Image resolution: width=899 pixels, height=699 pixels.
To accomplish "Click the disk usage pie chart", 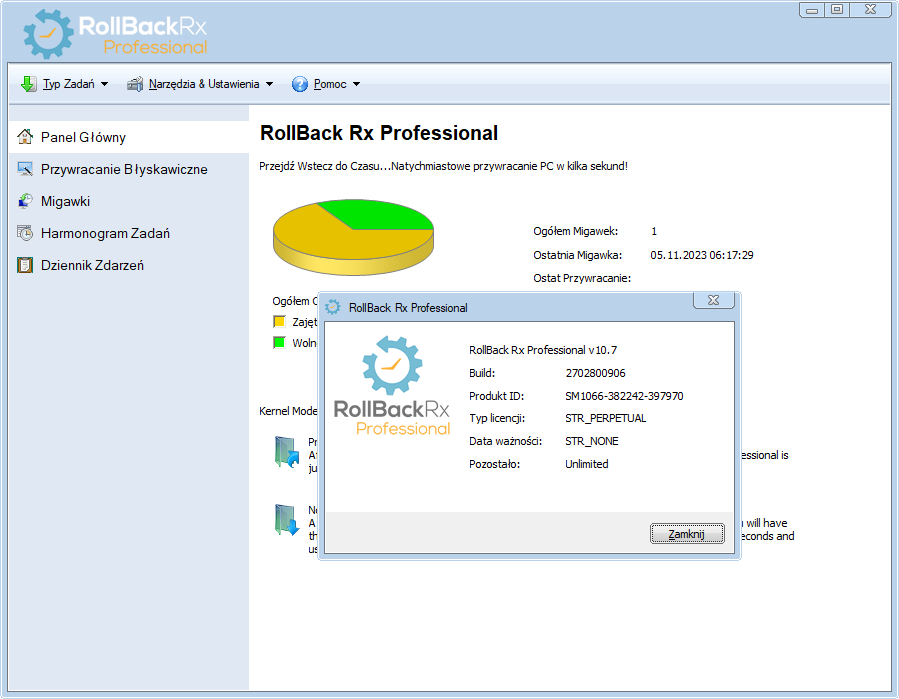I will 353,237.
